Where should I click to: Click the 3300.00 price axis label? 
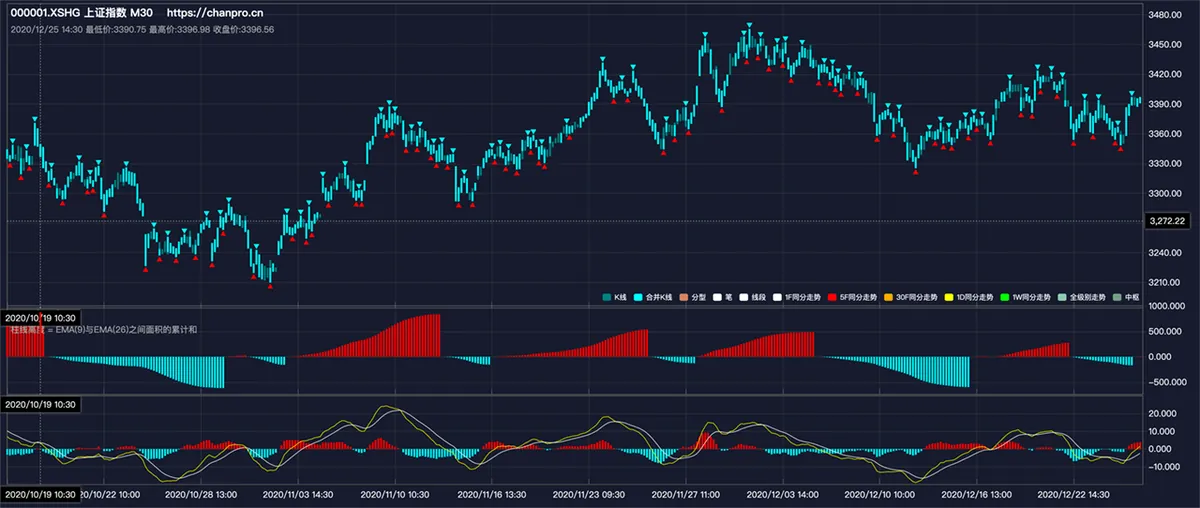coord(1166,193)
